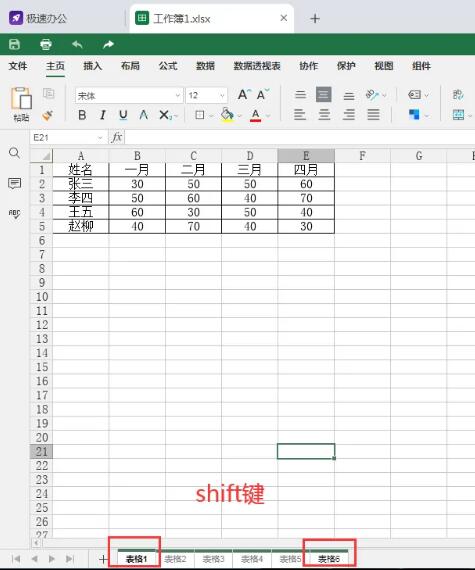Screen dimensions: 475x570
Task: Click the formula bar input field
Action: [x=299, y=138]
